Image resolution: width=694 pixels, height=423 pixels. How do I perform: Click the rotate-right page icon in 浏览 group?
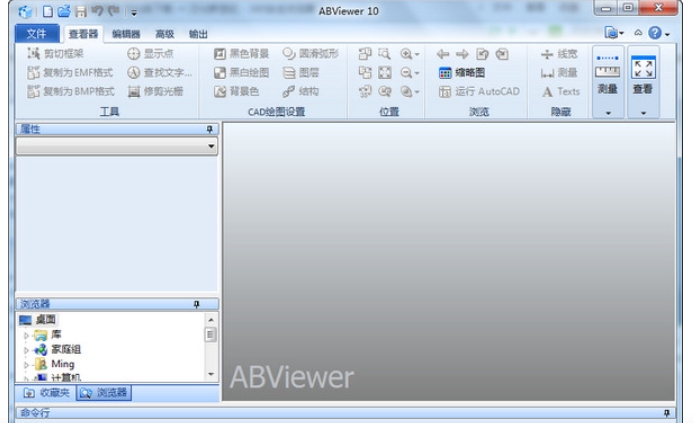pyautogui.click(x=501, y=54)
